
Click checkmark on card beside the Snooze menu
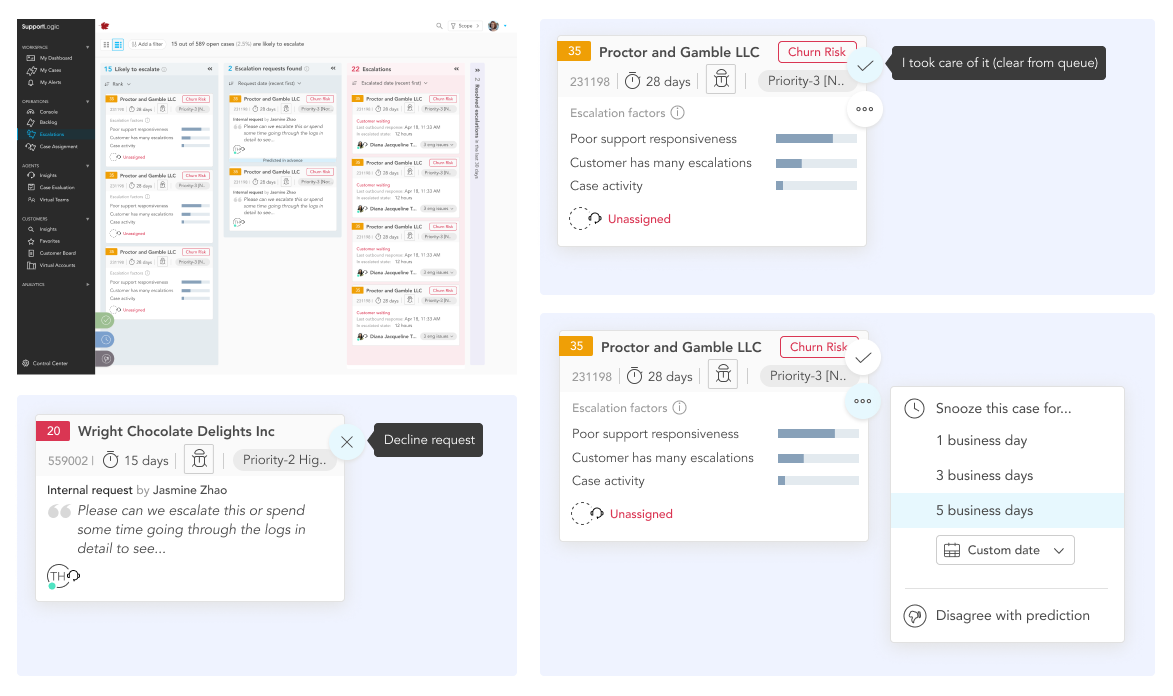tap(863, 358)
